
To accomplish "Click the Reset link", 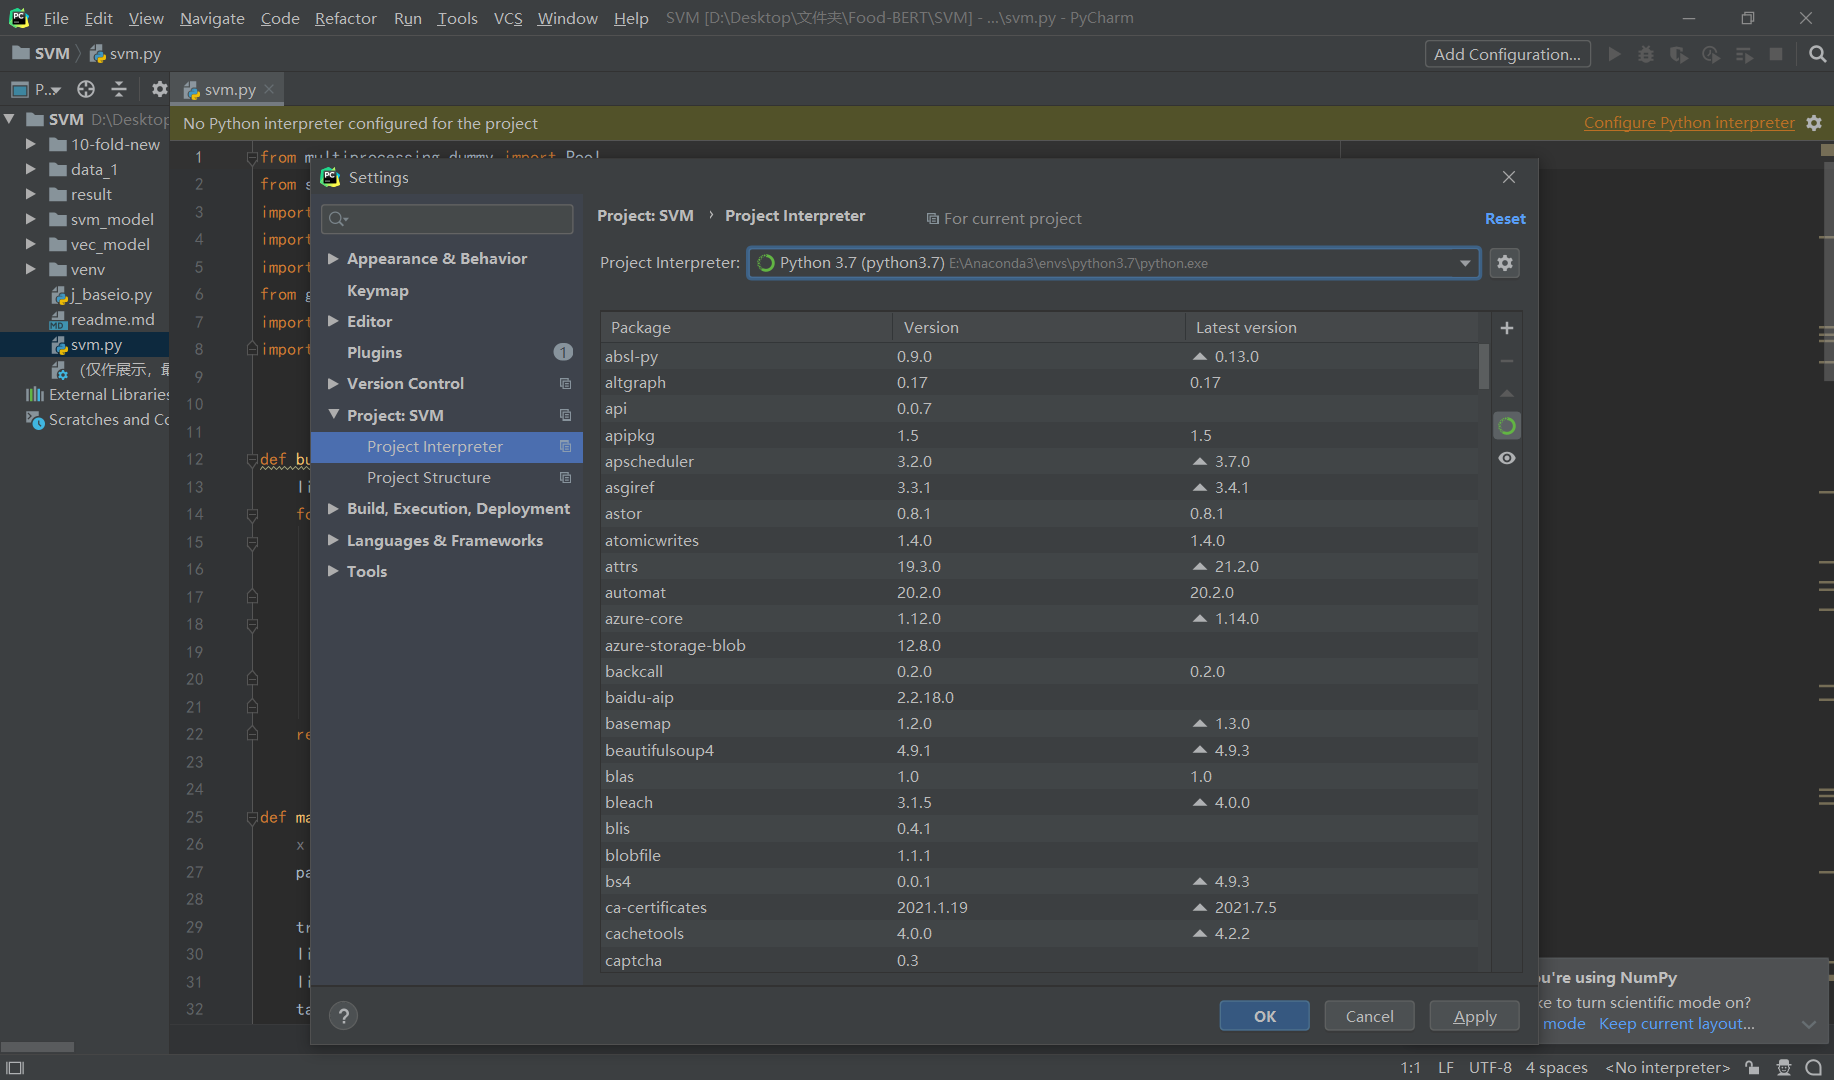I will [1505, 218].
